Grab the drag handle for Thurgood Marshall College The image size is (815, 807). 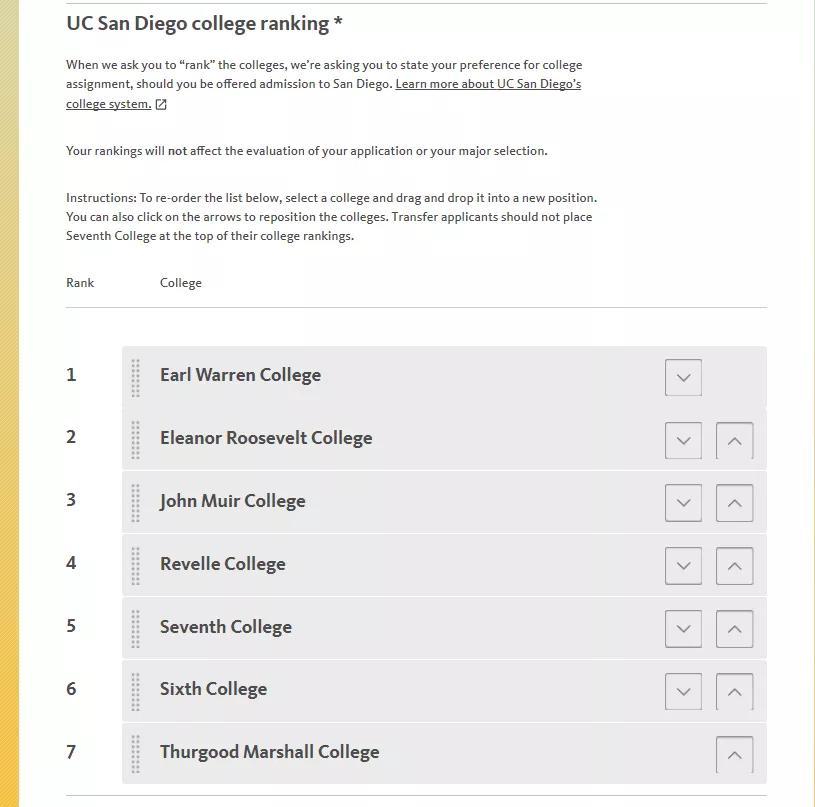[x=136, y=754]
